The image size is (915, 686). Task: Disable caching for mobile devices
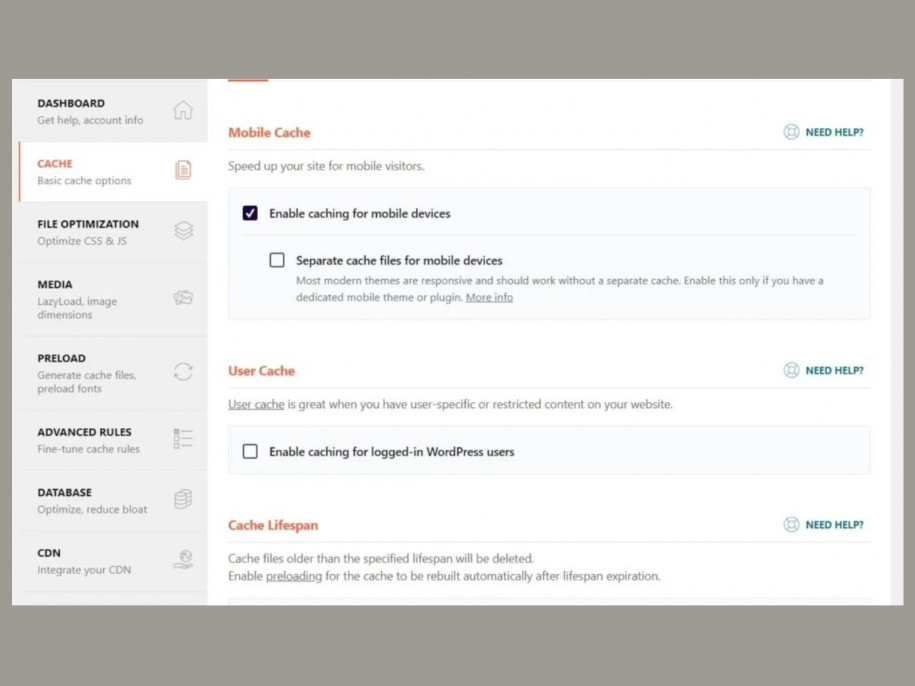(249, 213)
